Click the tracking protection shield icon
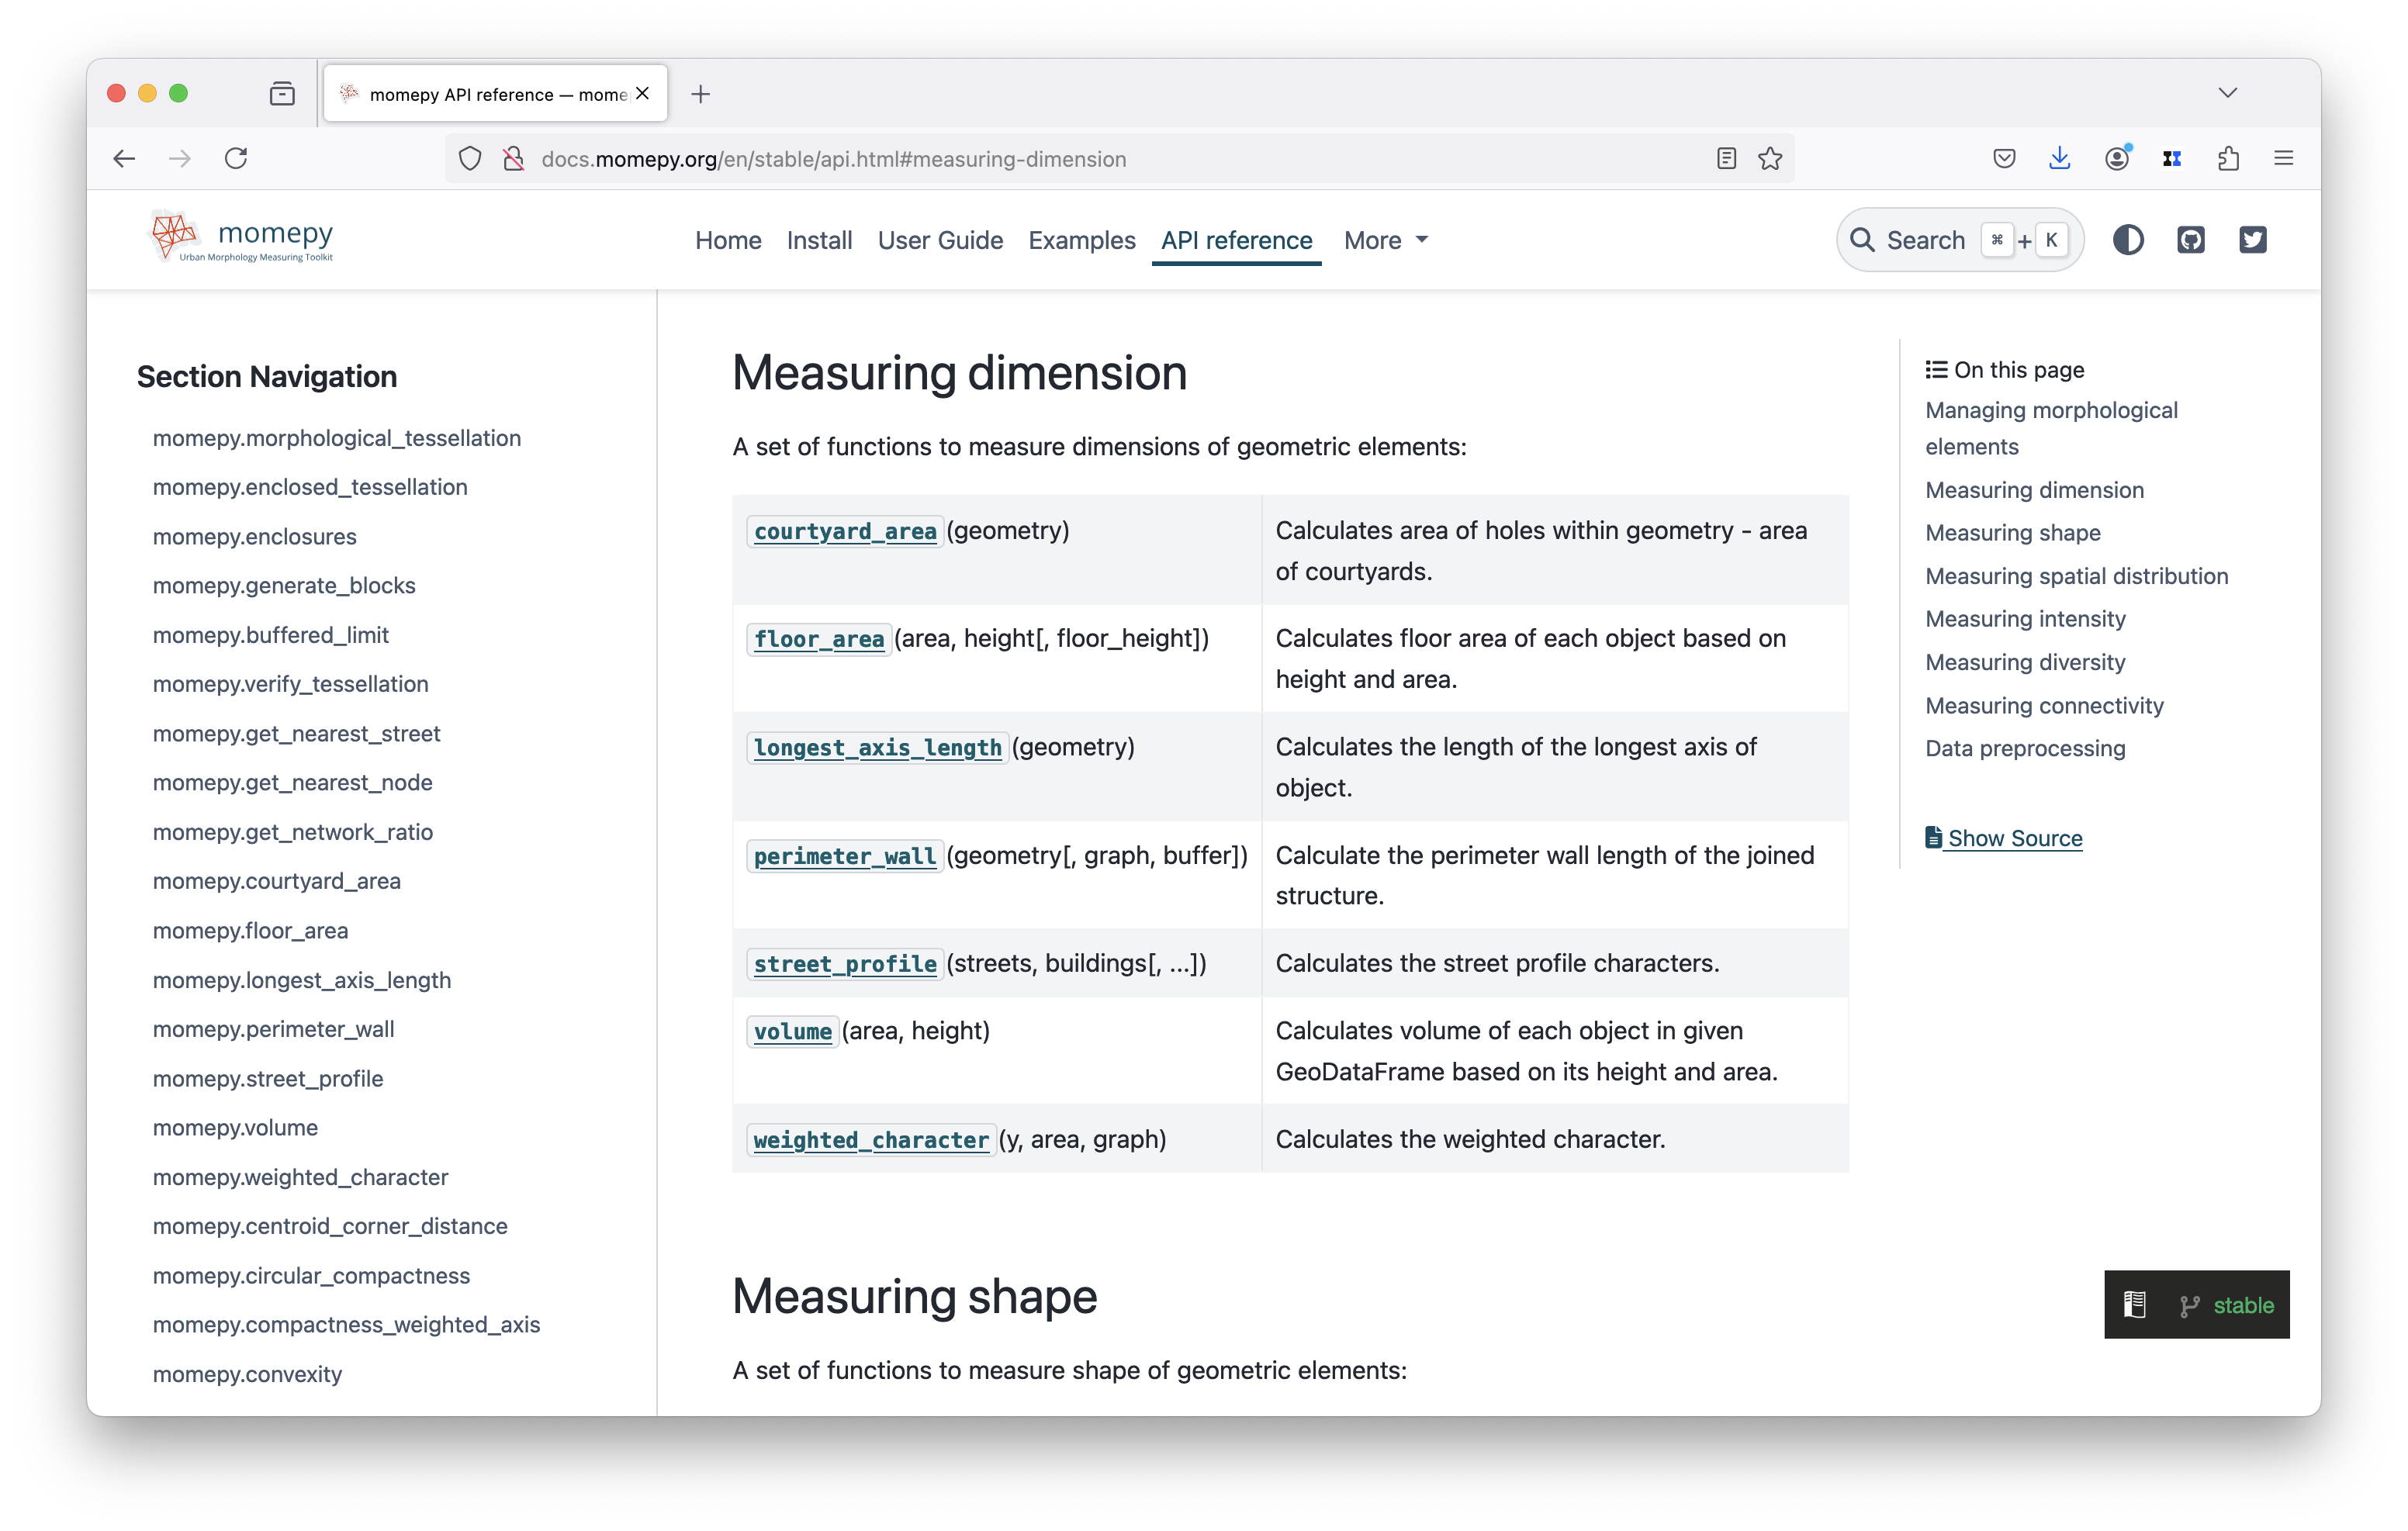The height and width of the screenshot is (1531, 2408). click(470, 158)
